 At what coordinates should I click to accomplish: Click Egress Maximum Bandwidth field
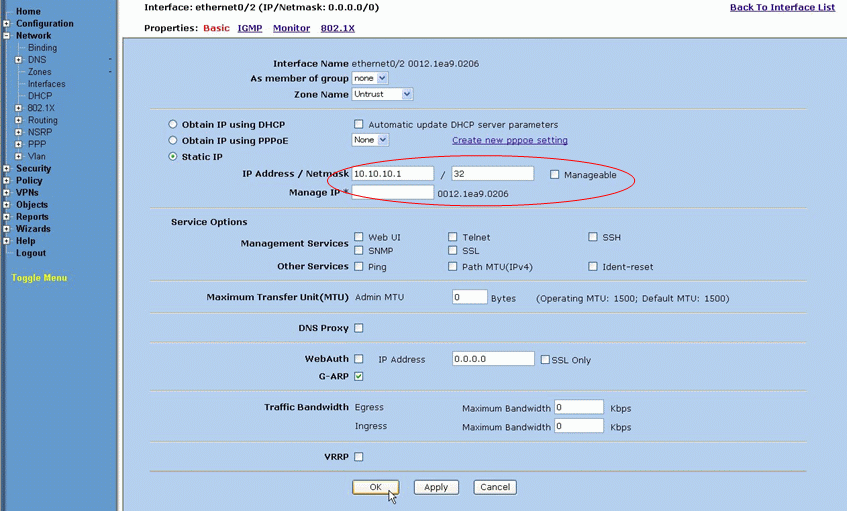pos(579,407)
